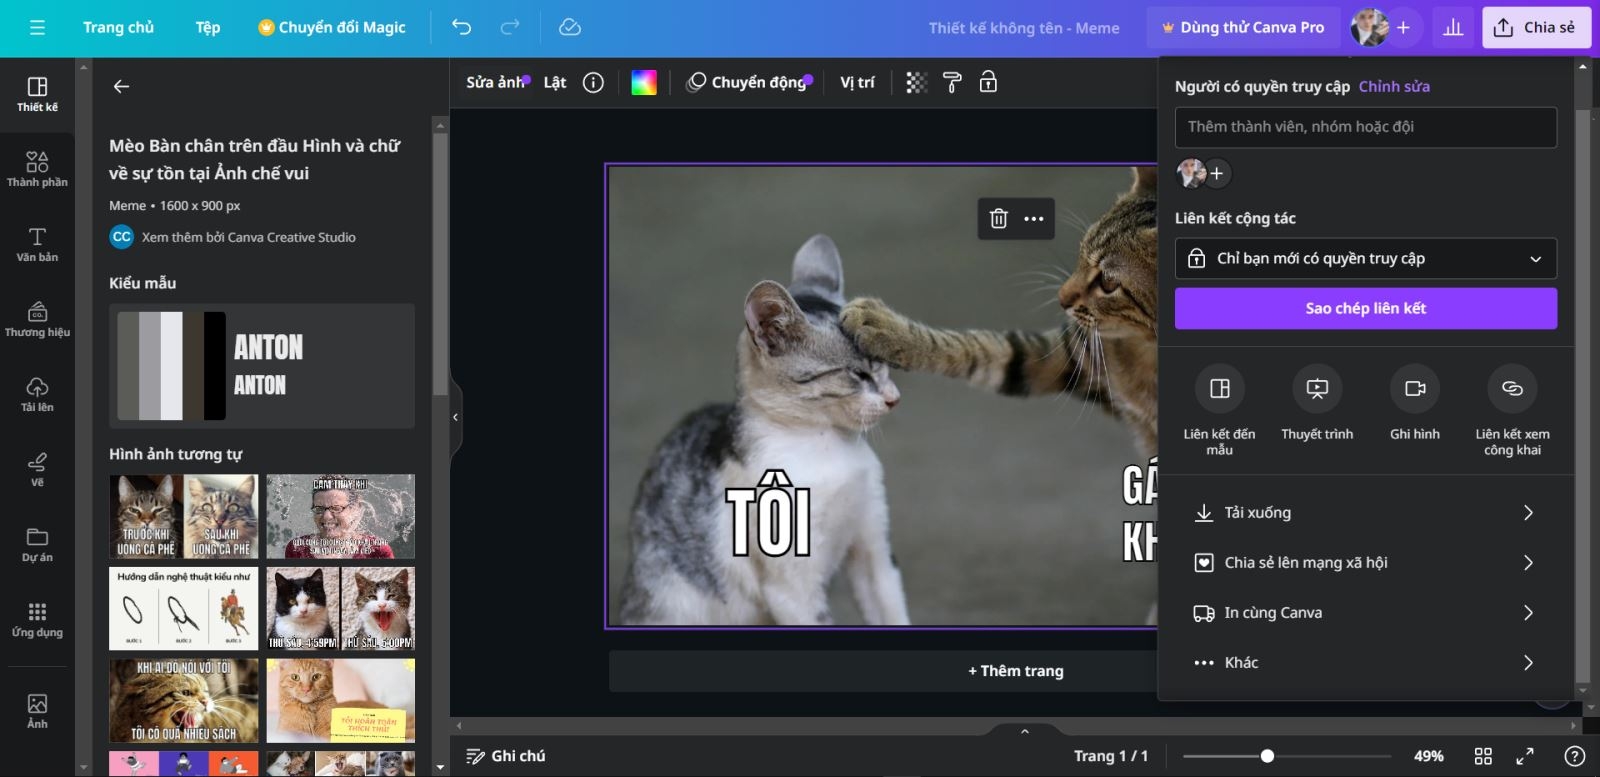Delete the selected image with trash icon

998,218
